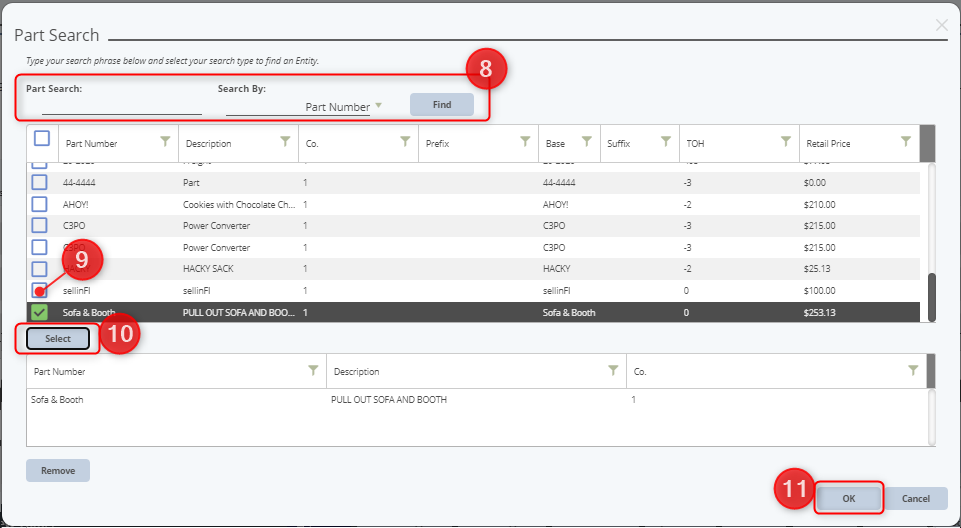The image size is (961, 528).
Task: Filter the upper Description column
Action: coord(286,141)
